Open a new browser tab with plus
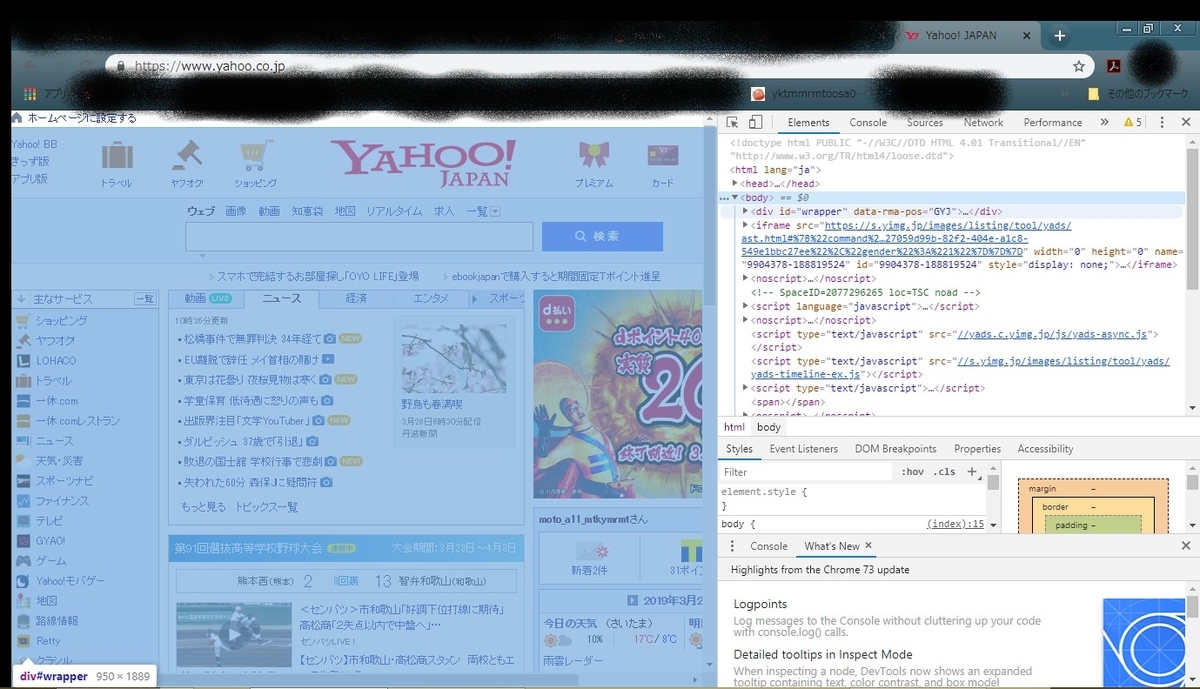1200x689 pixels. (x=1060, y=35)
